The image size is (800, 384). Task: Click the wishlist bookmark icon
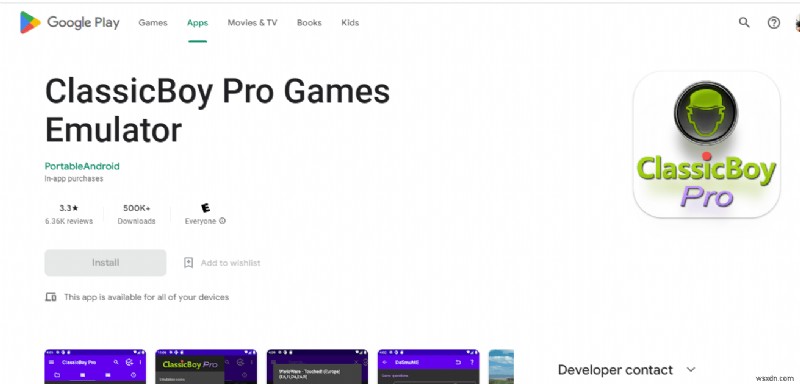188,263
